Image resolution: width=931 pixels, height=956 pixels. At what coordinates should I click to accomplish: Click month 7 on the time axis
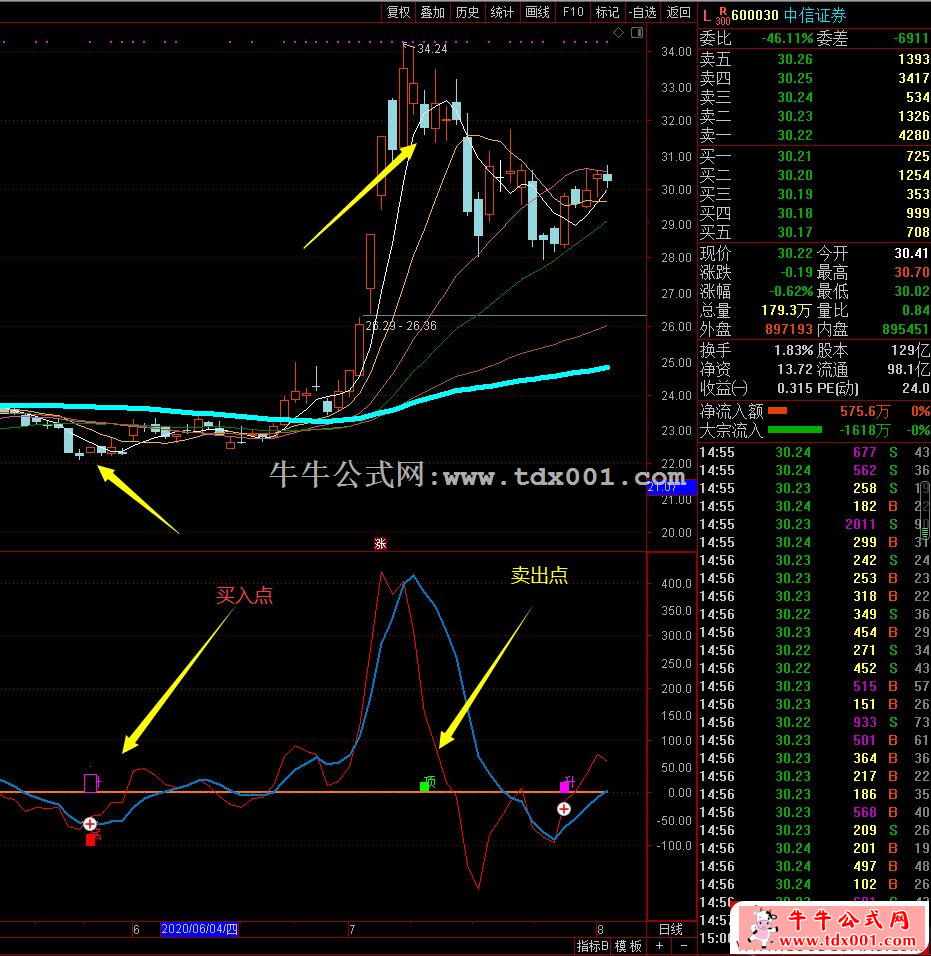352,930
